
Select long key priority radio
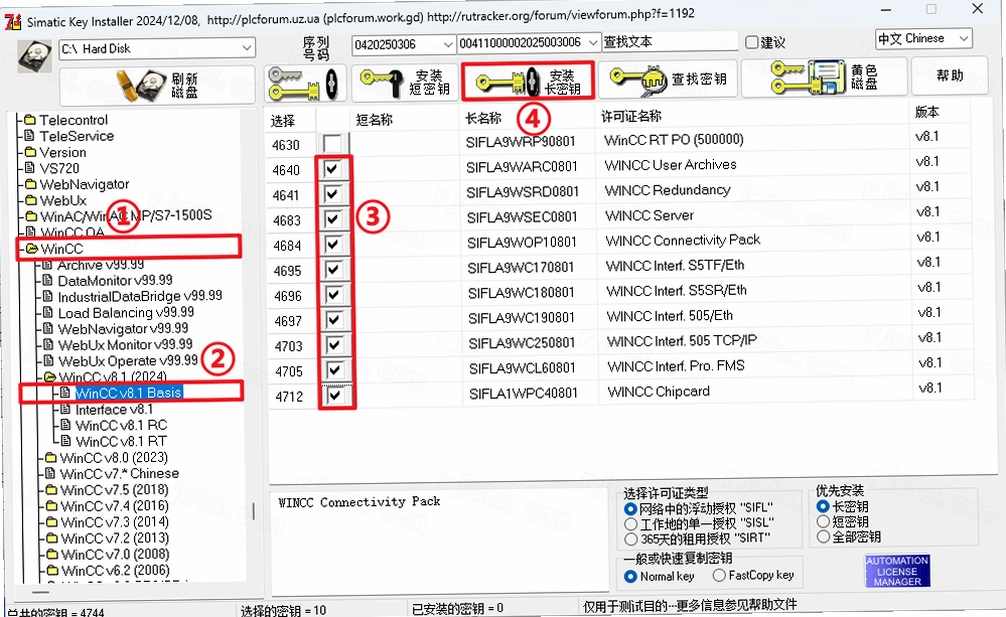tap(823, 507)
